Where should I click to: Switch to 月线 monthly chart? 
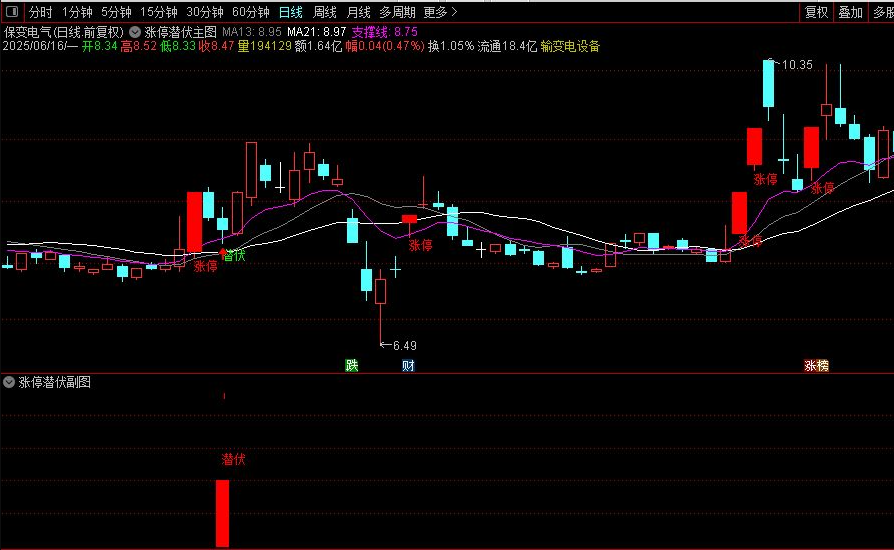(359, 12)
